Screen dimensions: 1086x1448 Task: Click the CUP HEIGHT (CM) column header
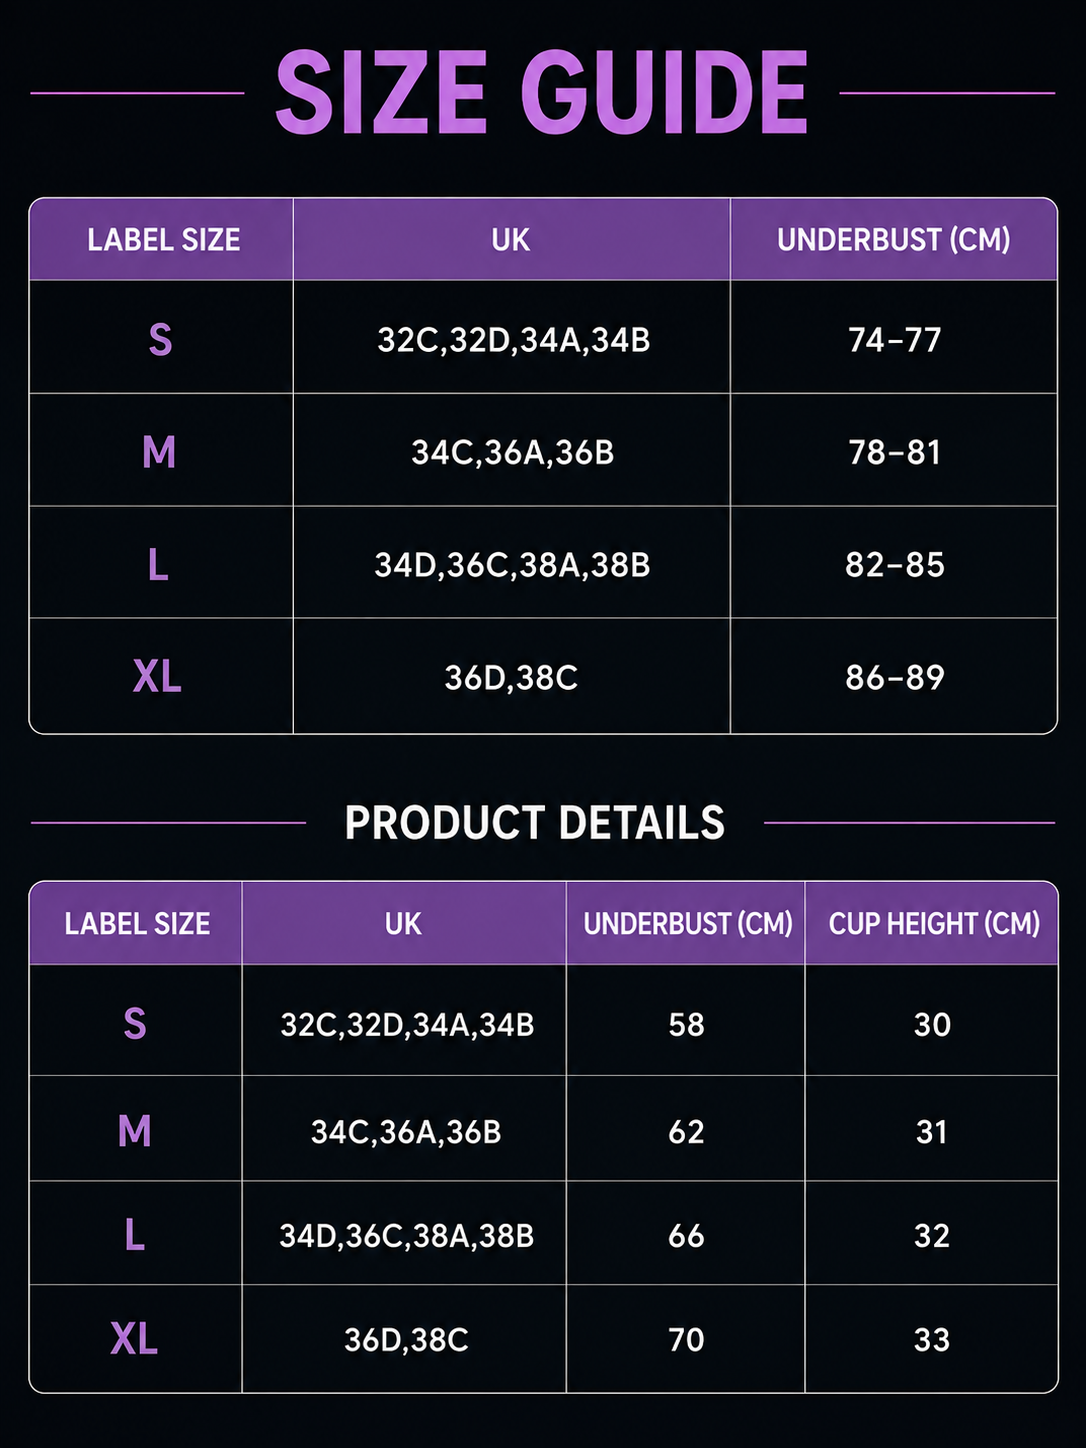(934, 923)
